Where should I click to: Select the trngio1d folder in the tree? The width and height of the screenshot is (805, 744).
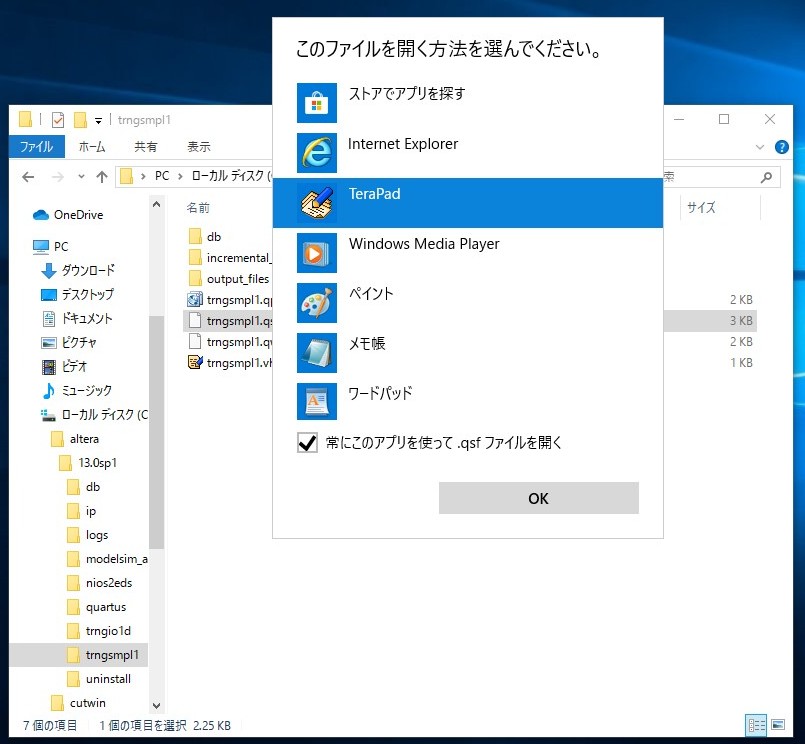108,631
